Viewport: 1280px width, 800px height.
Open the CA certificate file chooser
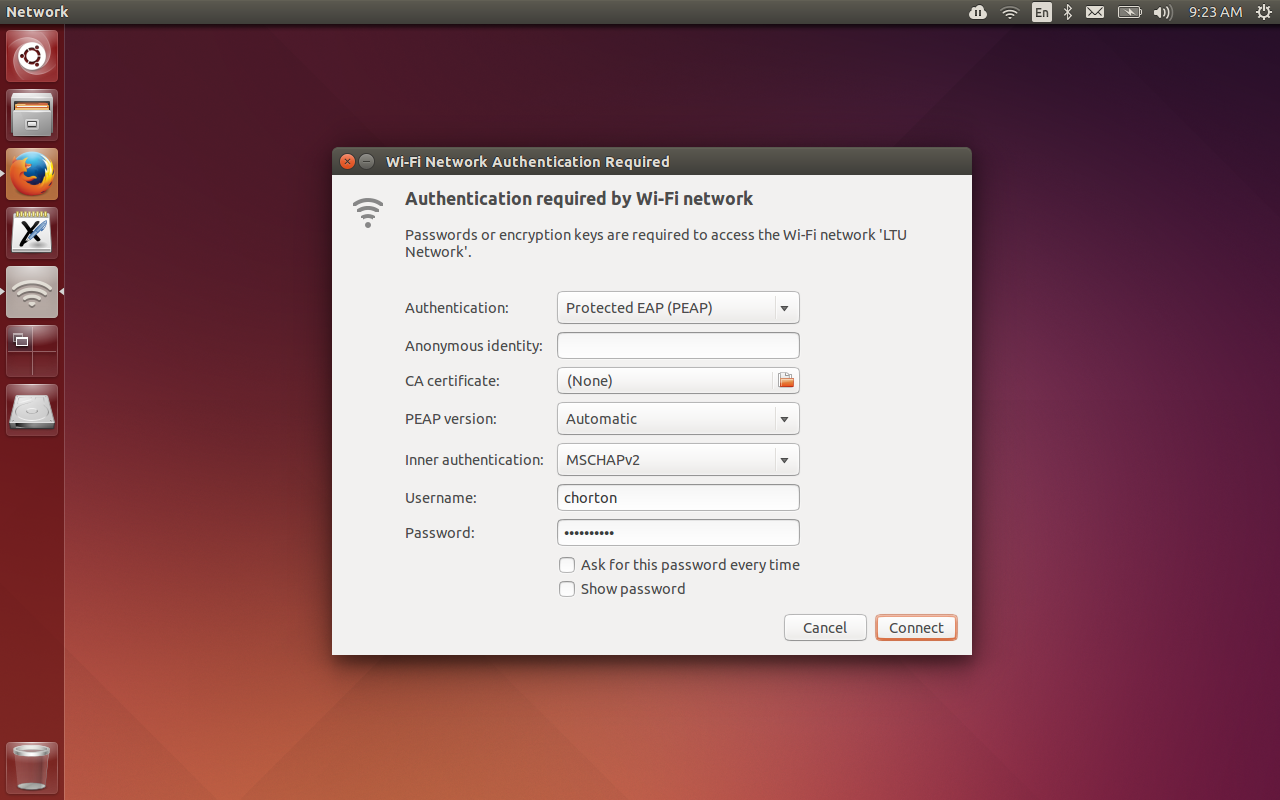(x=678, y=381)
